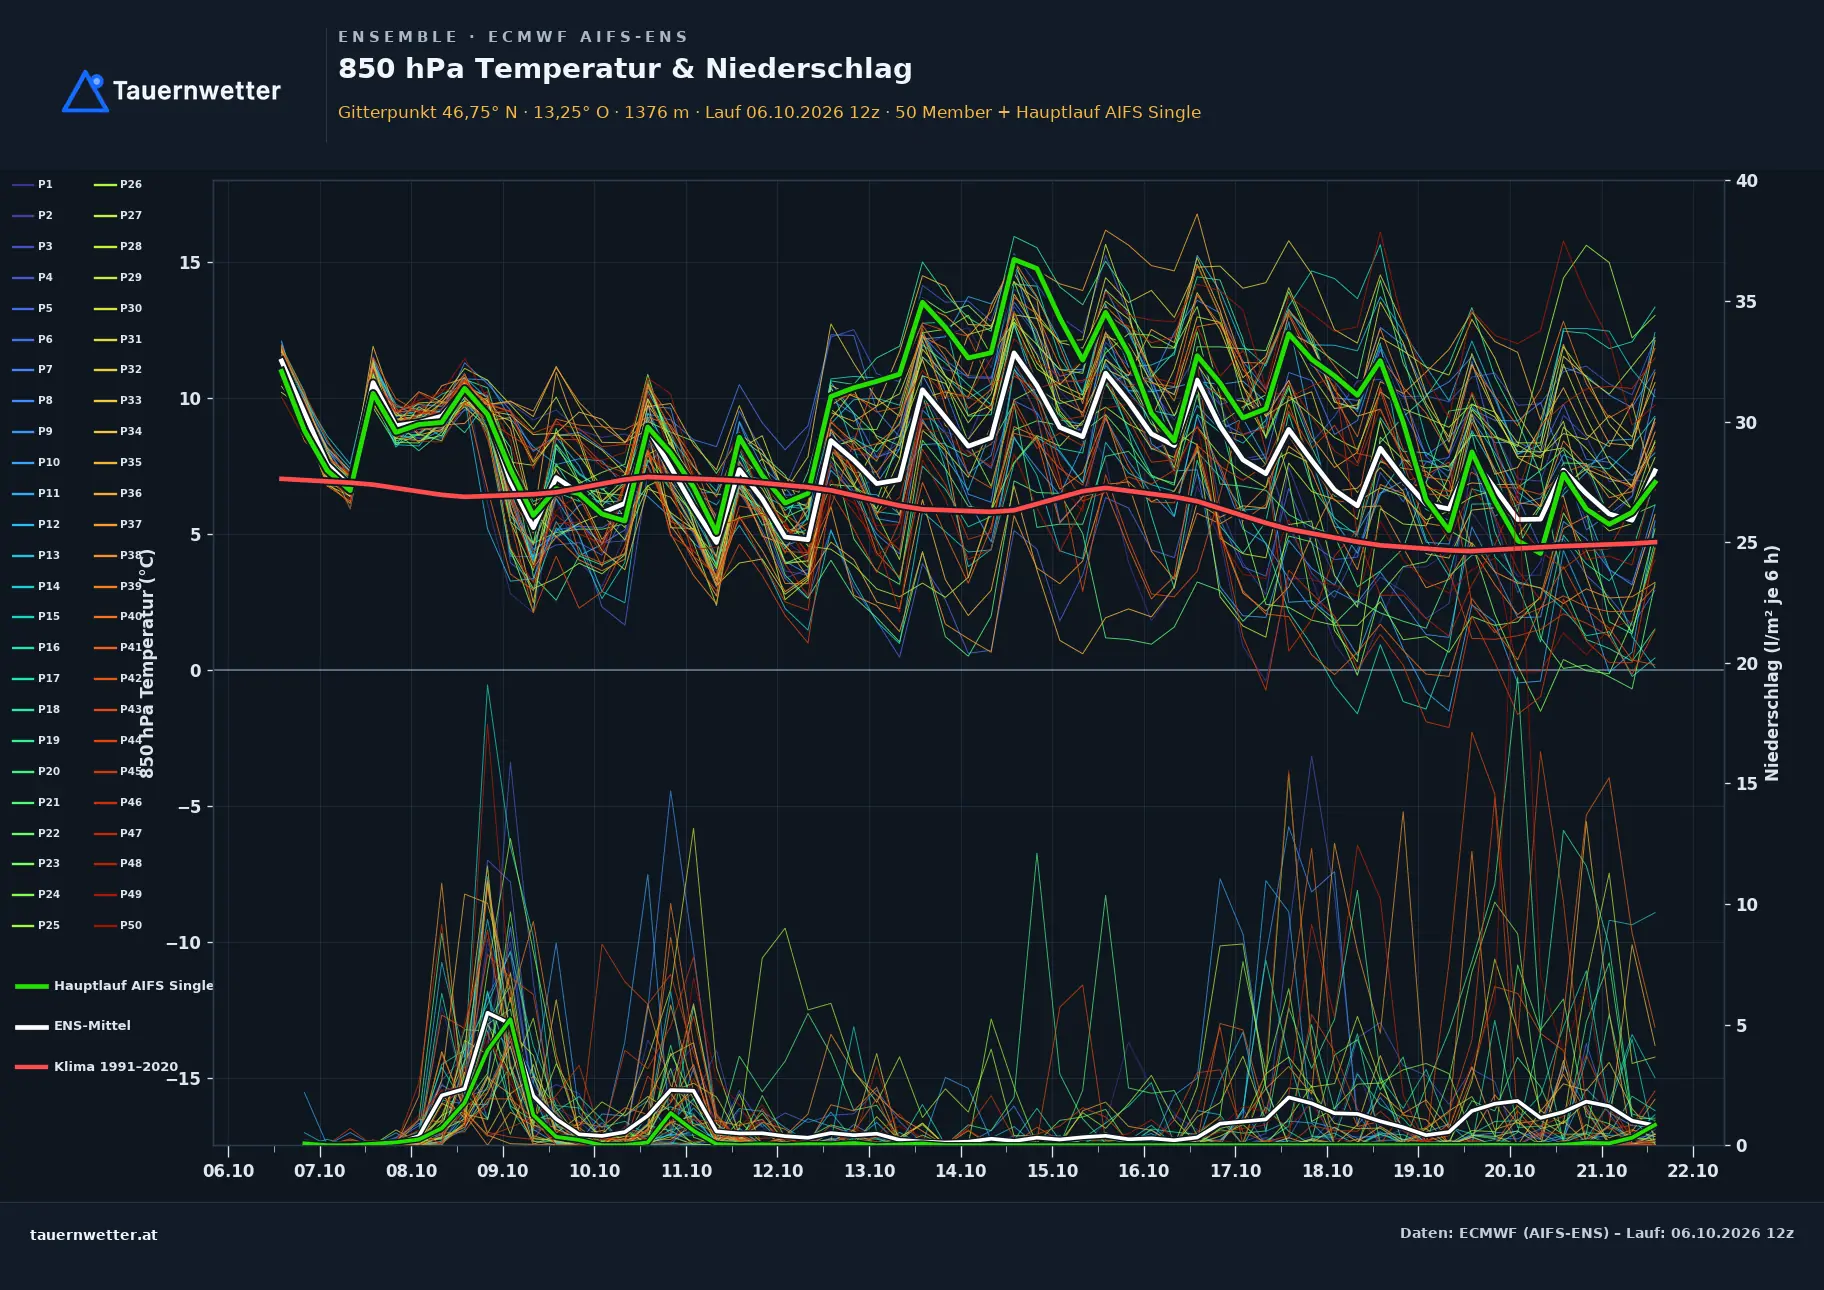Click the Tauernwetter brand name text
Viewport: 1824px width, 1290px height.
click(197, 91)
